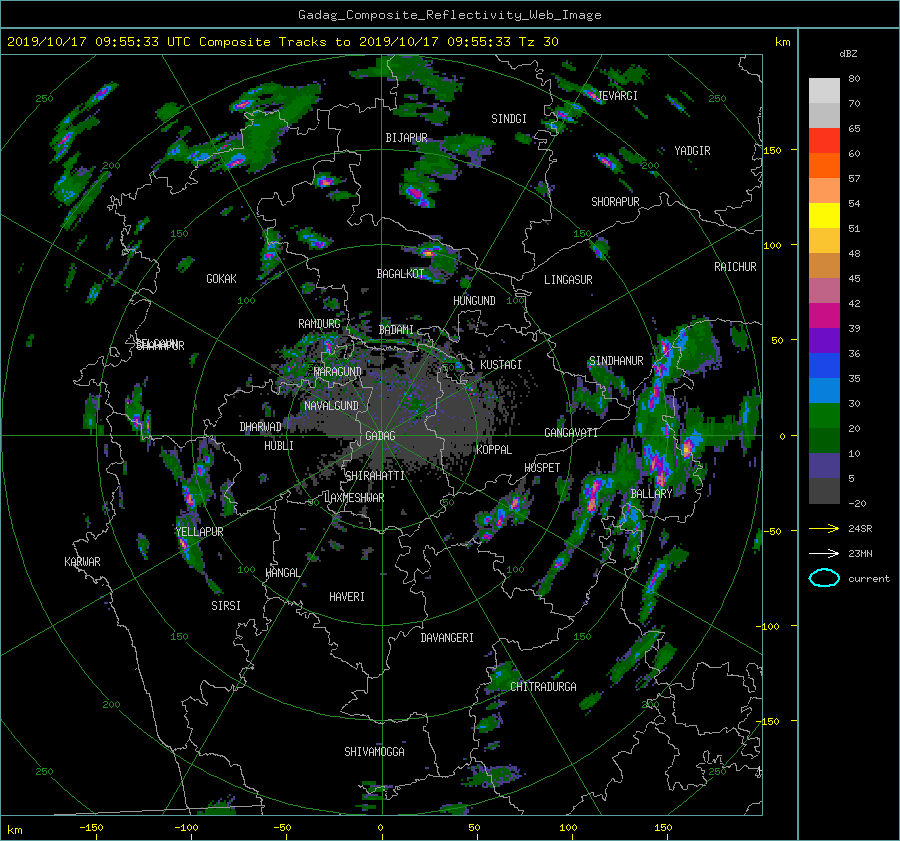Click the SHIVAMOGGA city label
The width and height of the screenshot is (900, 841).
click(374, 751)
